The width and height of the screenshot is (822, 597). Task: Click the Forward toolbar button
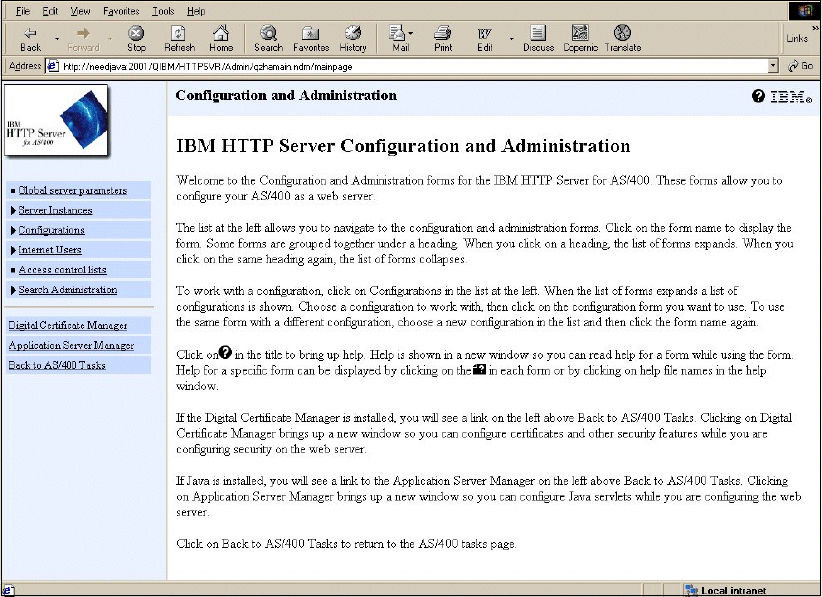coord(83,39)
